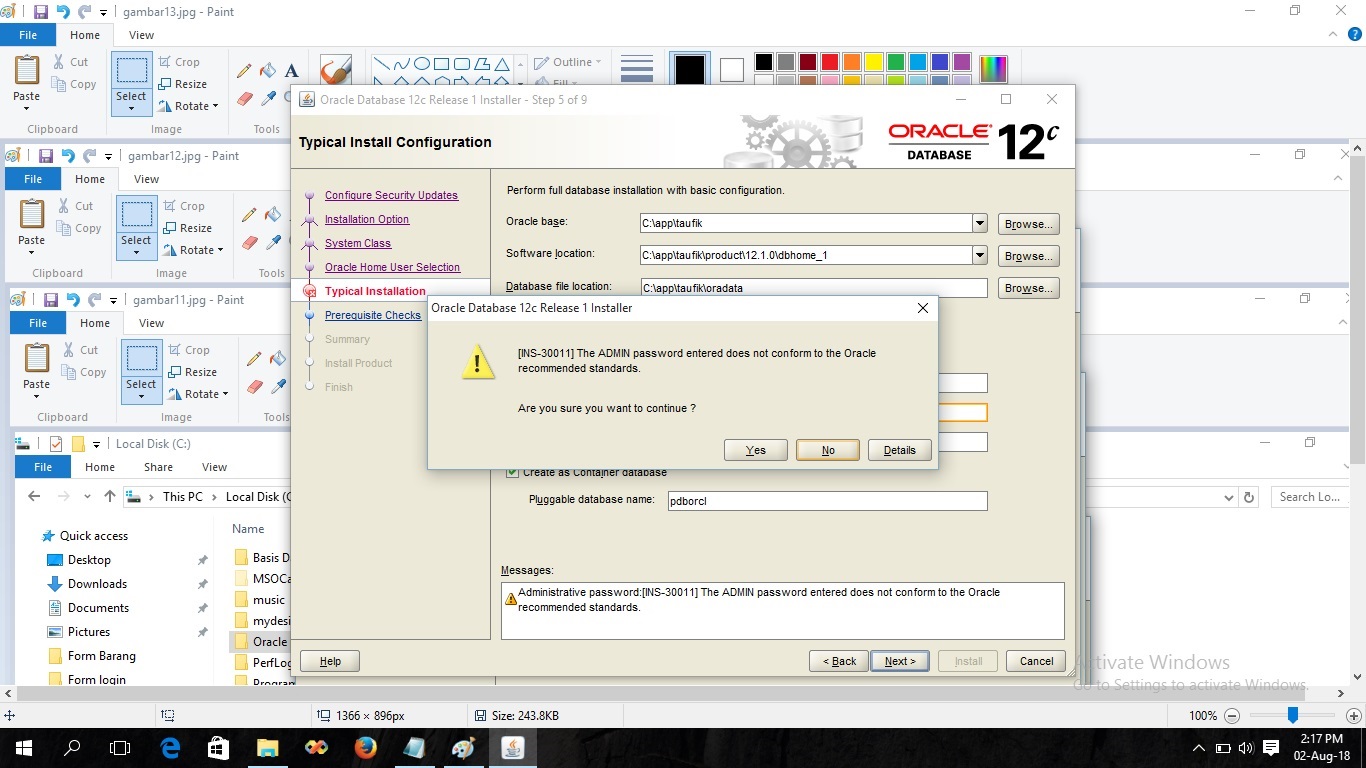Click the Save icon in gambar12 title bar
1366x768 pixels.
[x=46, y=156]
